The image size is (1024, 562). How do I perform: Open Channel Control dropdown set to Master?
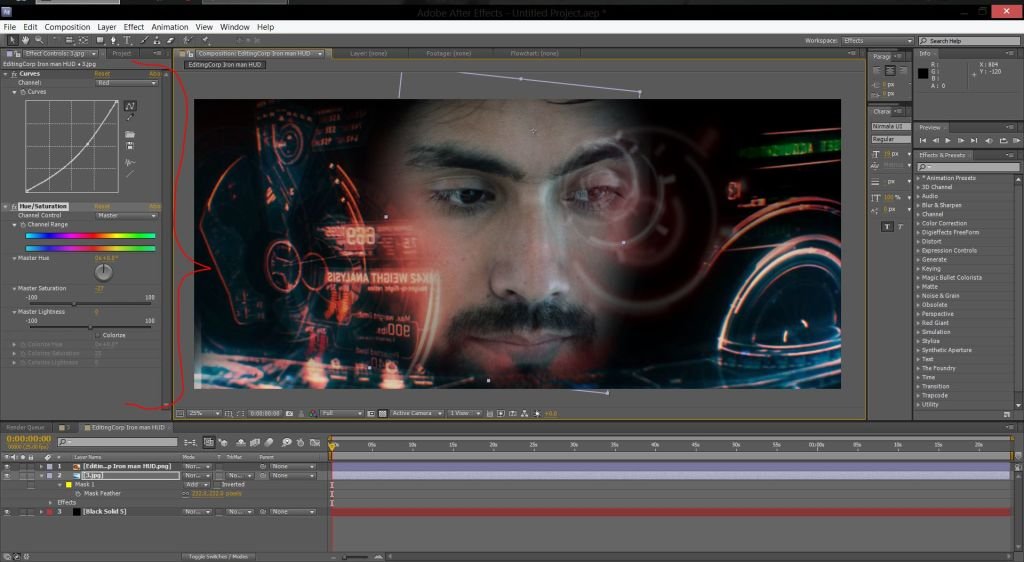(127, 215)
